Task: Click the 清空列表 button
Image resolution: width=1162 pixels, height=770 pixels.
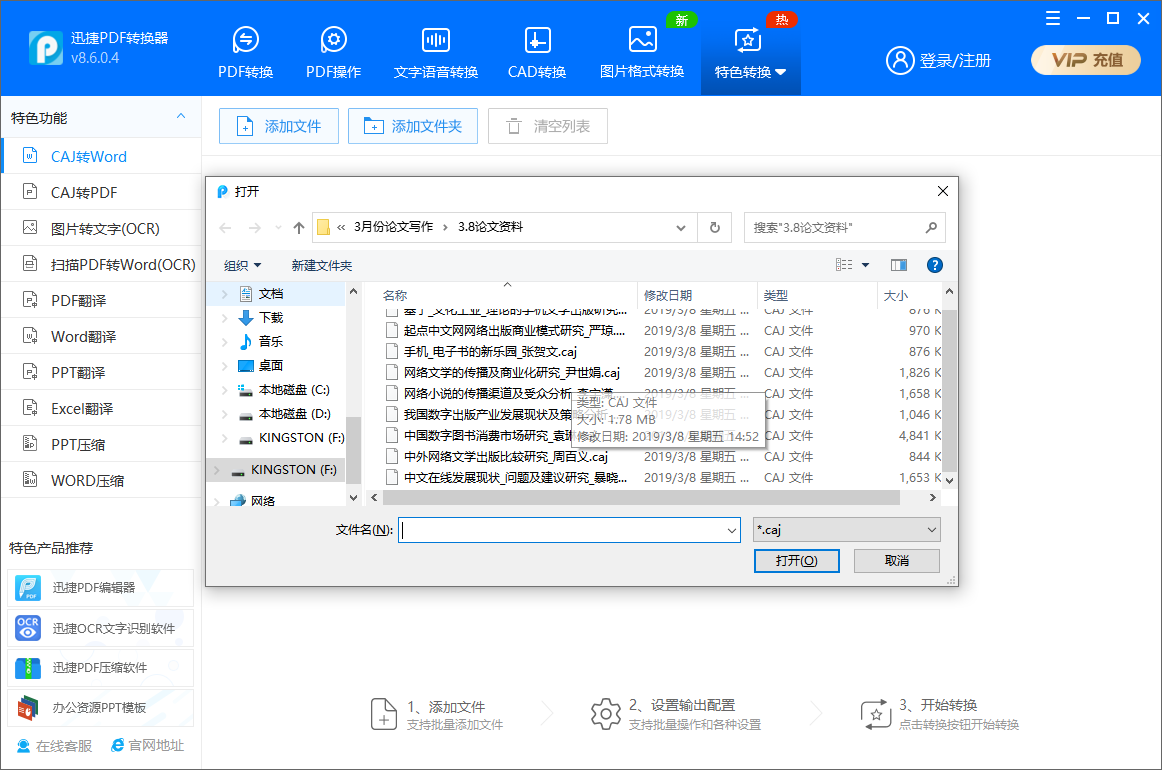Action: coord(548,126)
